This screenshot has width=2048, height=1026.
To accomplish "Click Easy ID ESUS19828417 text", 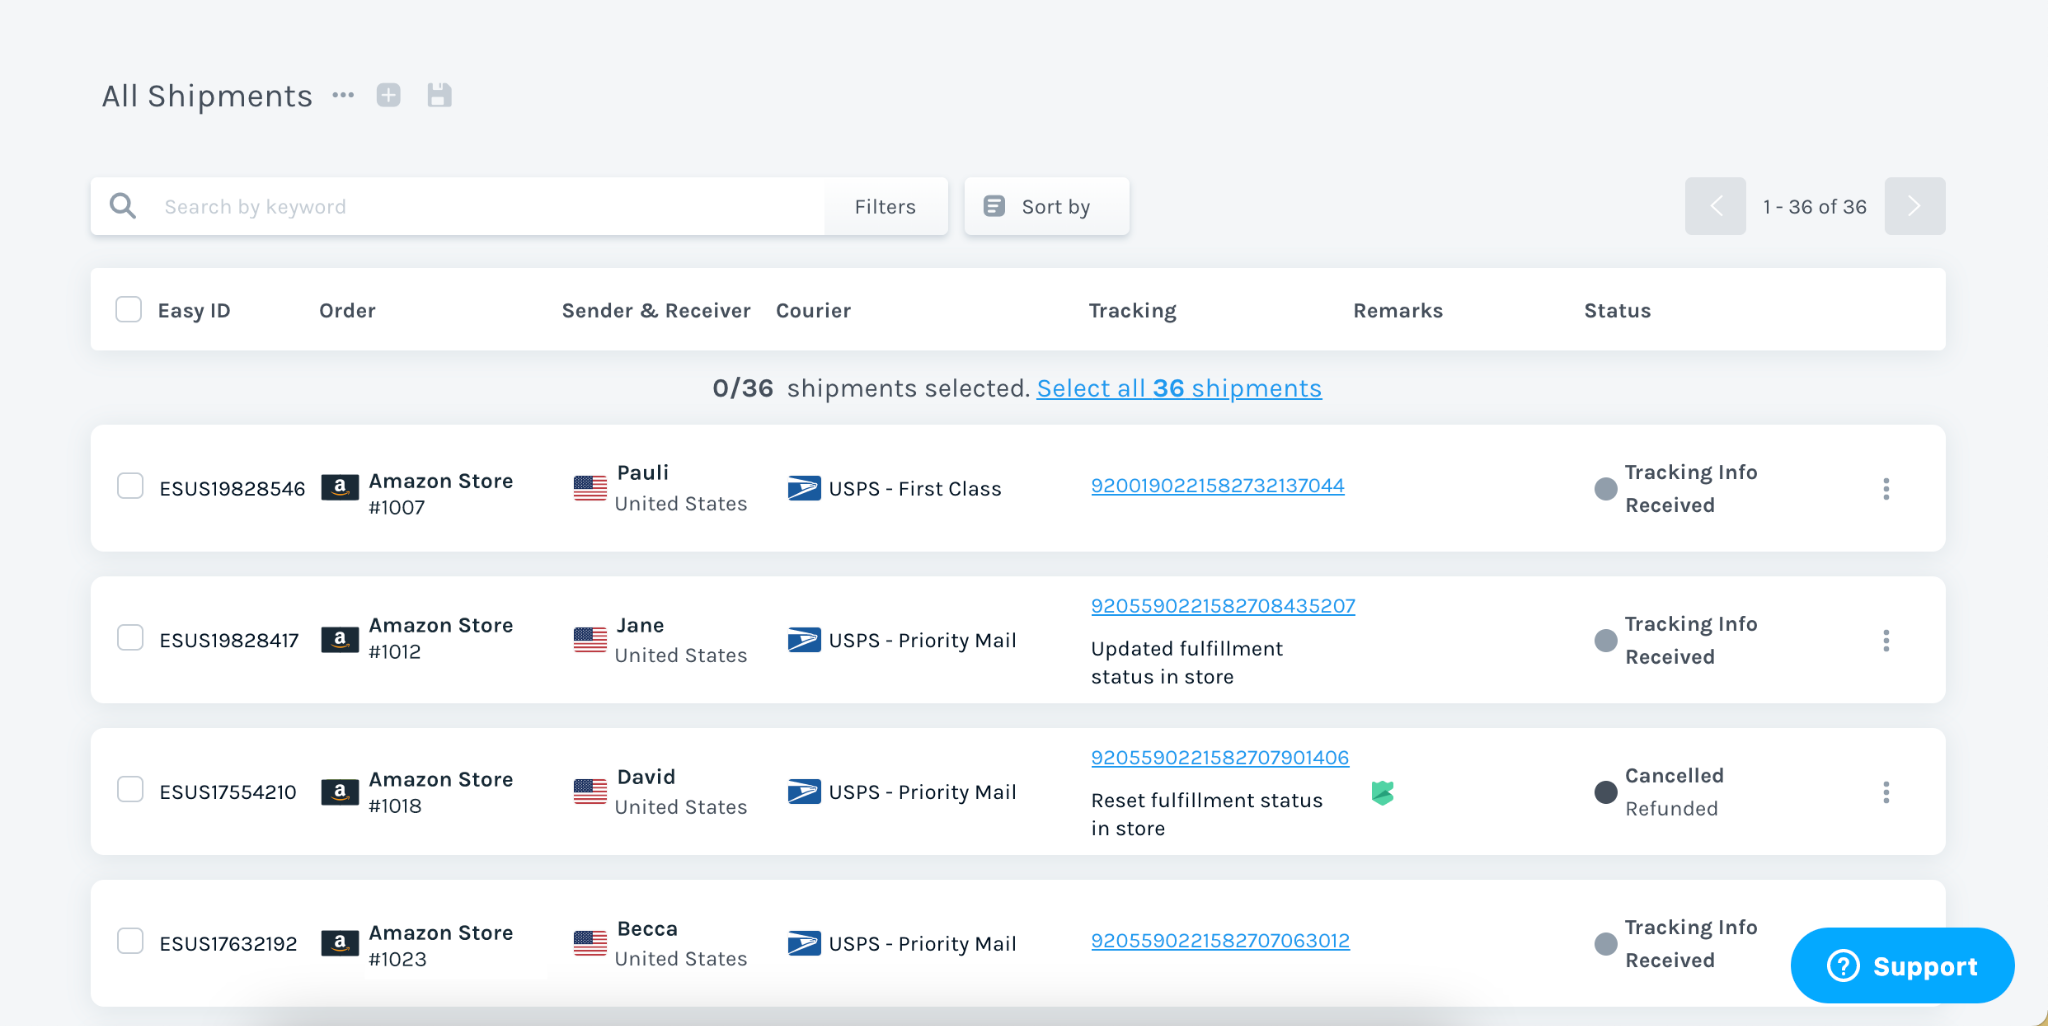I will [x=229, y=640].
